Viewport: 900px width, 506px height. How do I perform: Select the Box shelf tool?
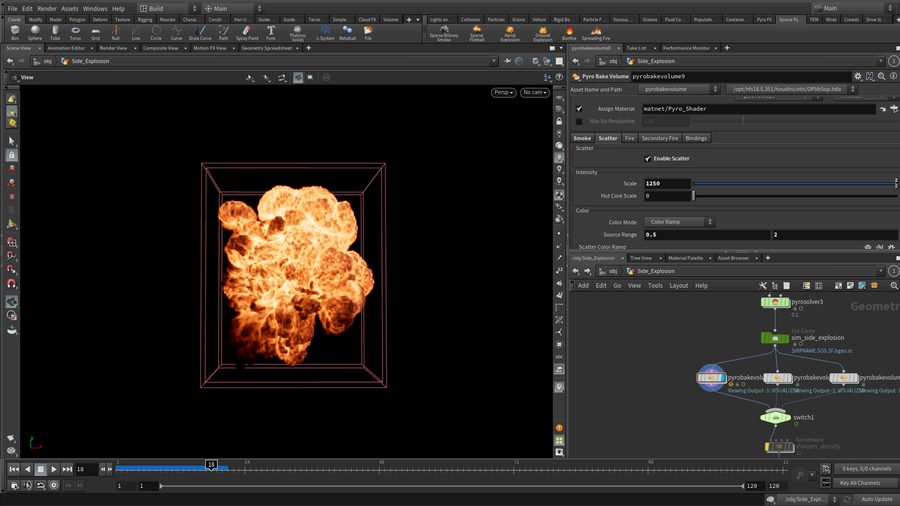(x=15, y=33)
